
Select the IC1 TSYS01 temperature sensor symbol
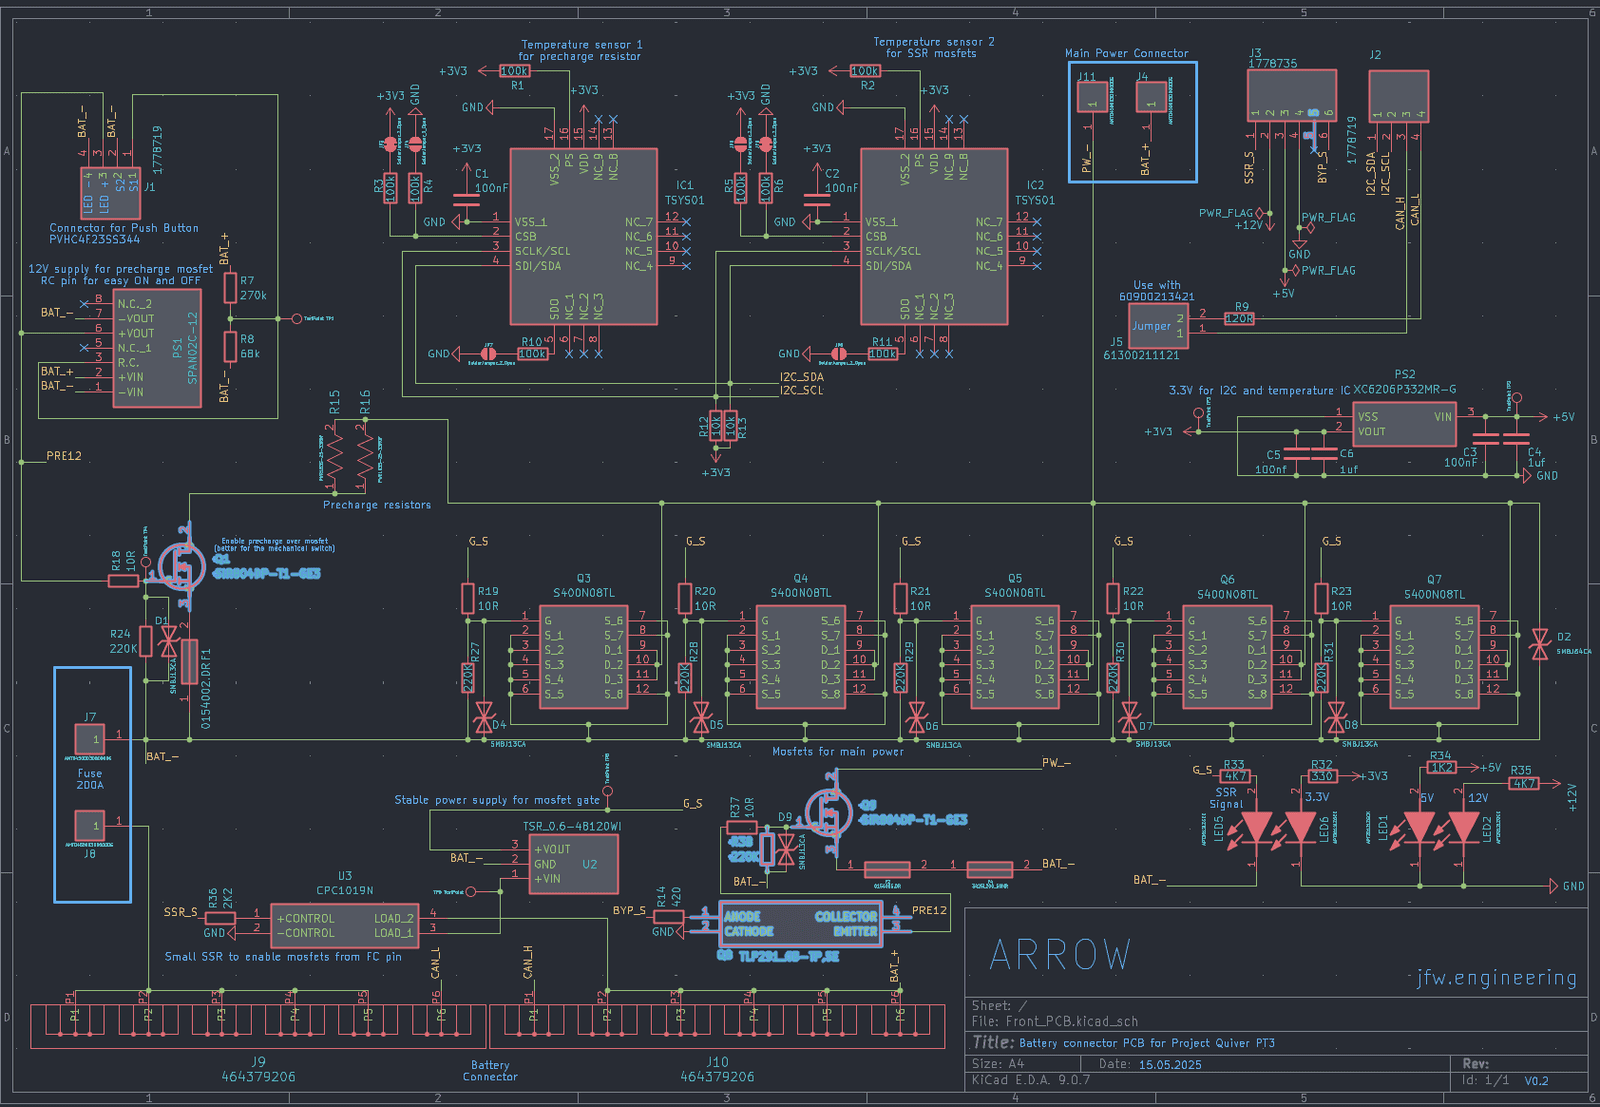pyautogui.click(x=583, y=237)
